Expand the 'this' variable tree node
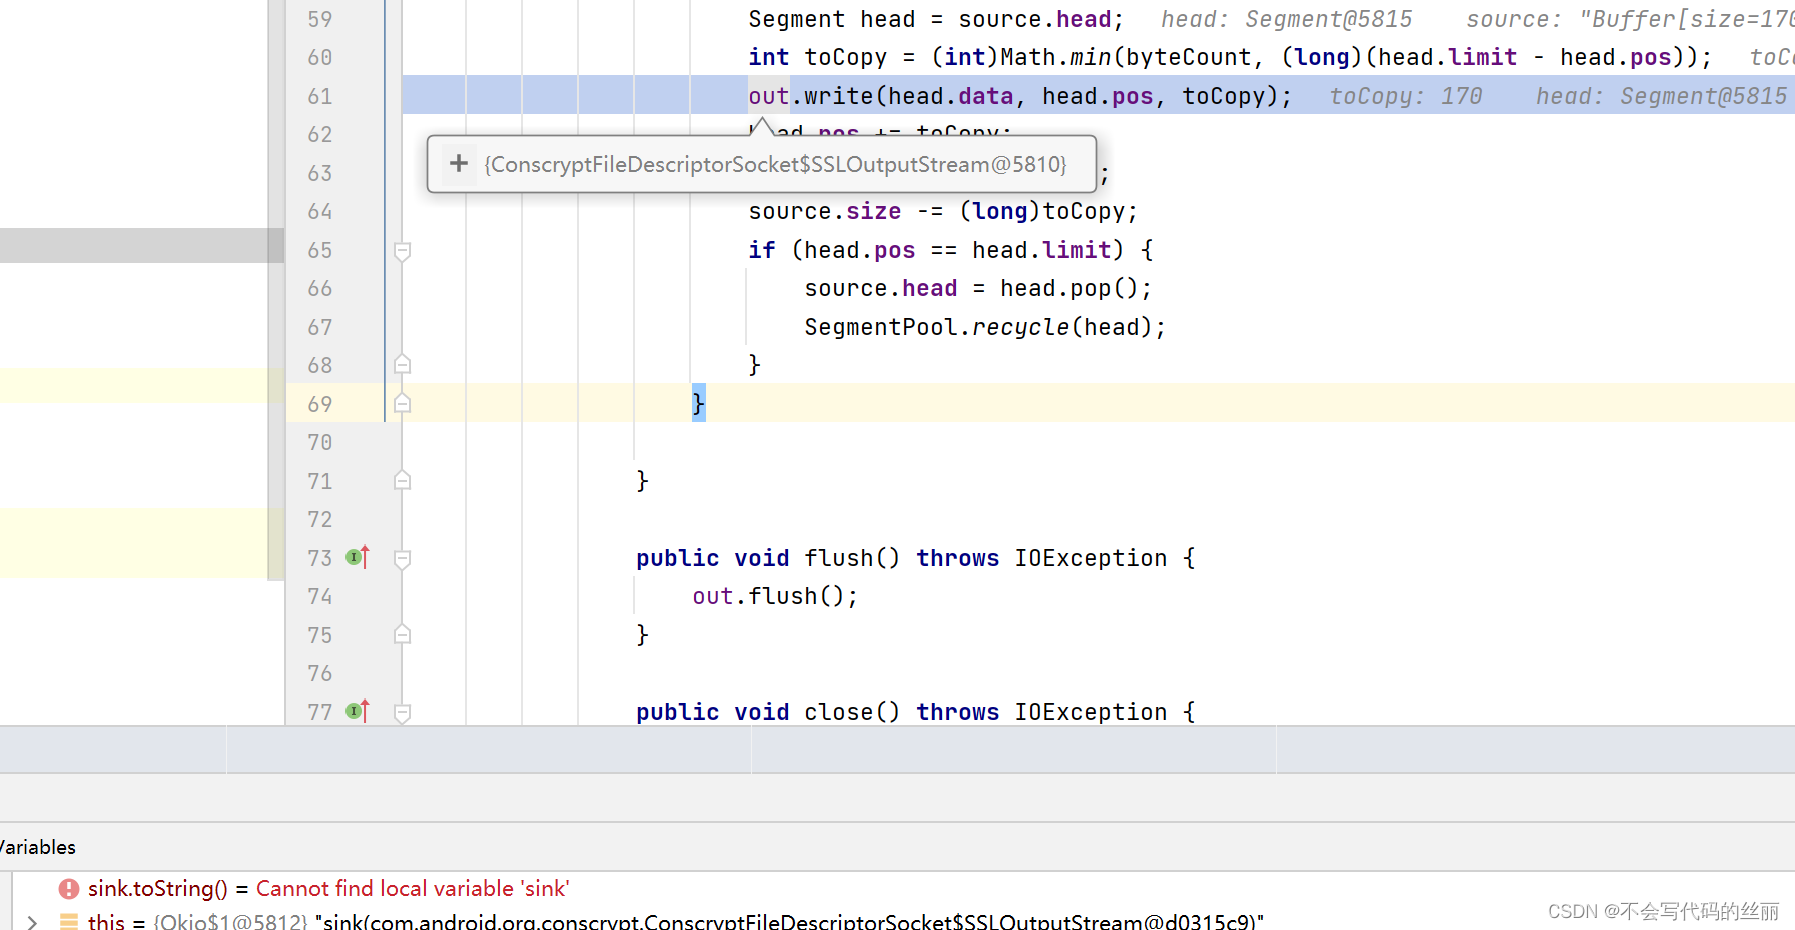This screenshot has width=1795, height=930. point(32,921)
